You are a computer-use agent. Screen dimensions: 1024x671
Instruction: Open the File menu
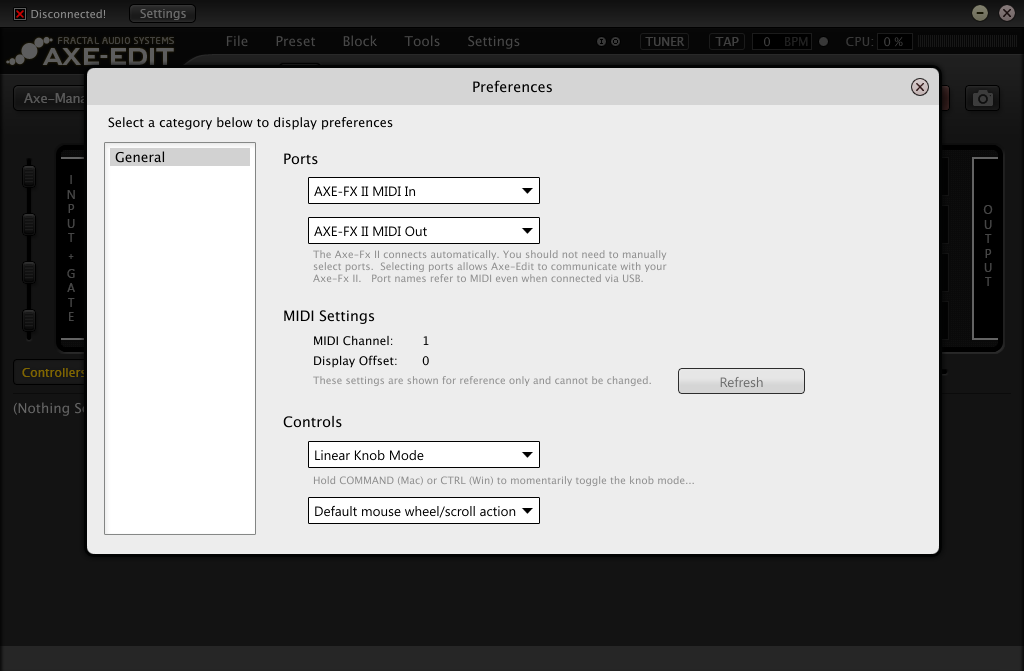pyautogui.click(x=236, y=41)
